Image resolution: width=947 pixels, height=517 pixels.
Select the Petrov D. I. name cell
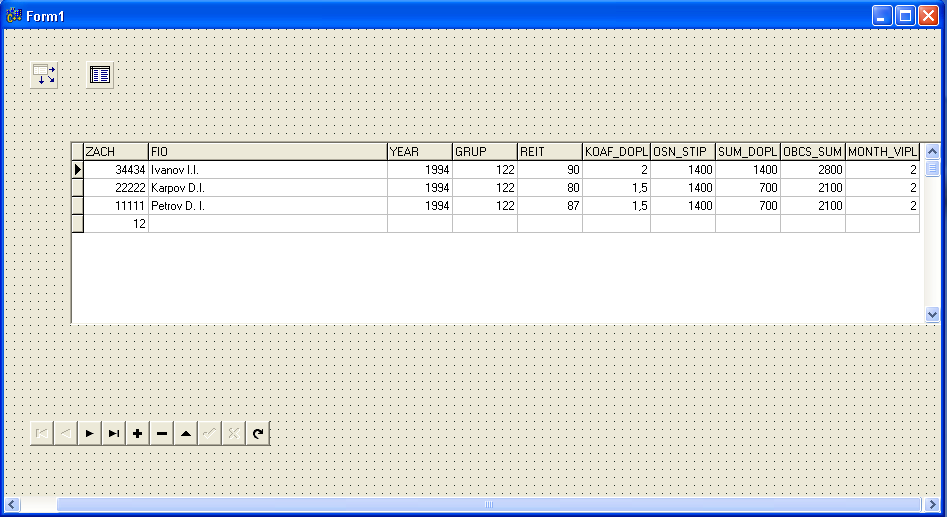[x=268, y=206]
